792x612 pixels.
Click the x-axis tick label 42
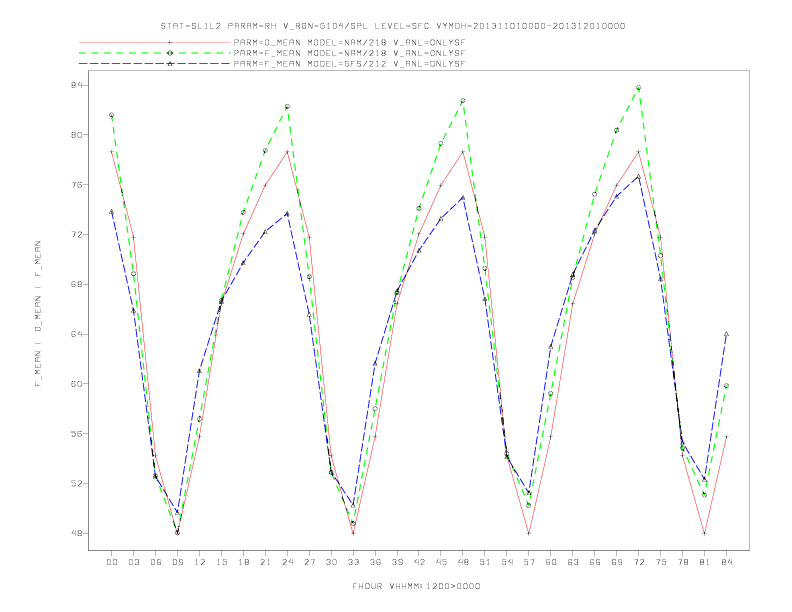click(x=419, y=562)
